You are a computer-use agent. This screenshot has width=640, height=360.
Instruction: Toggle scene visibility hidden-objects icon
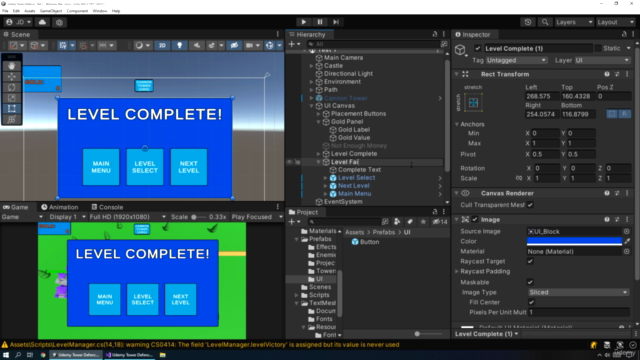[x=234, y=45]
